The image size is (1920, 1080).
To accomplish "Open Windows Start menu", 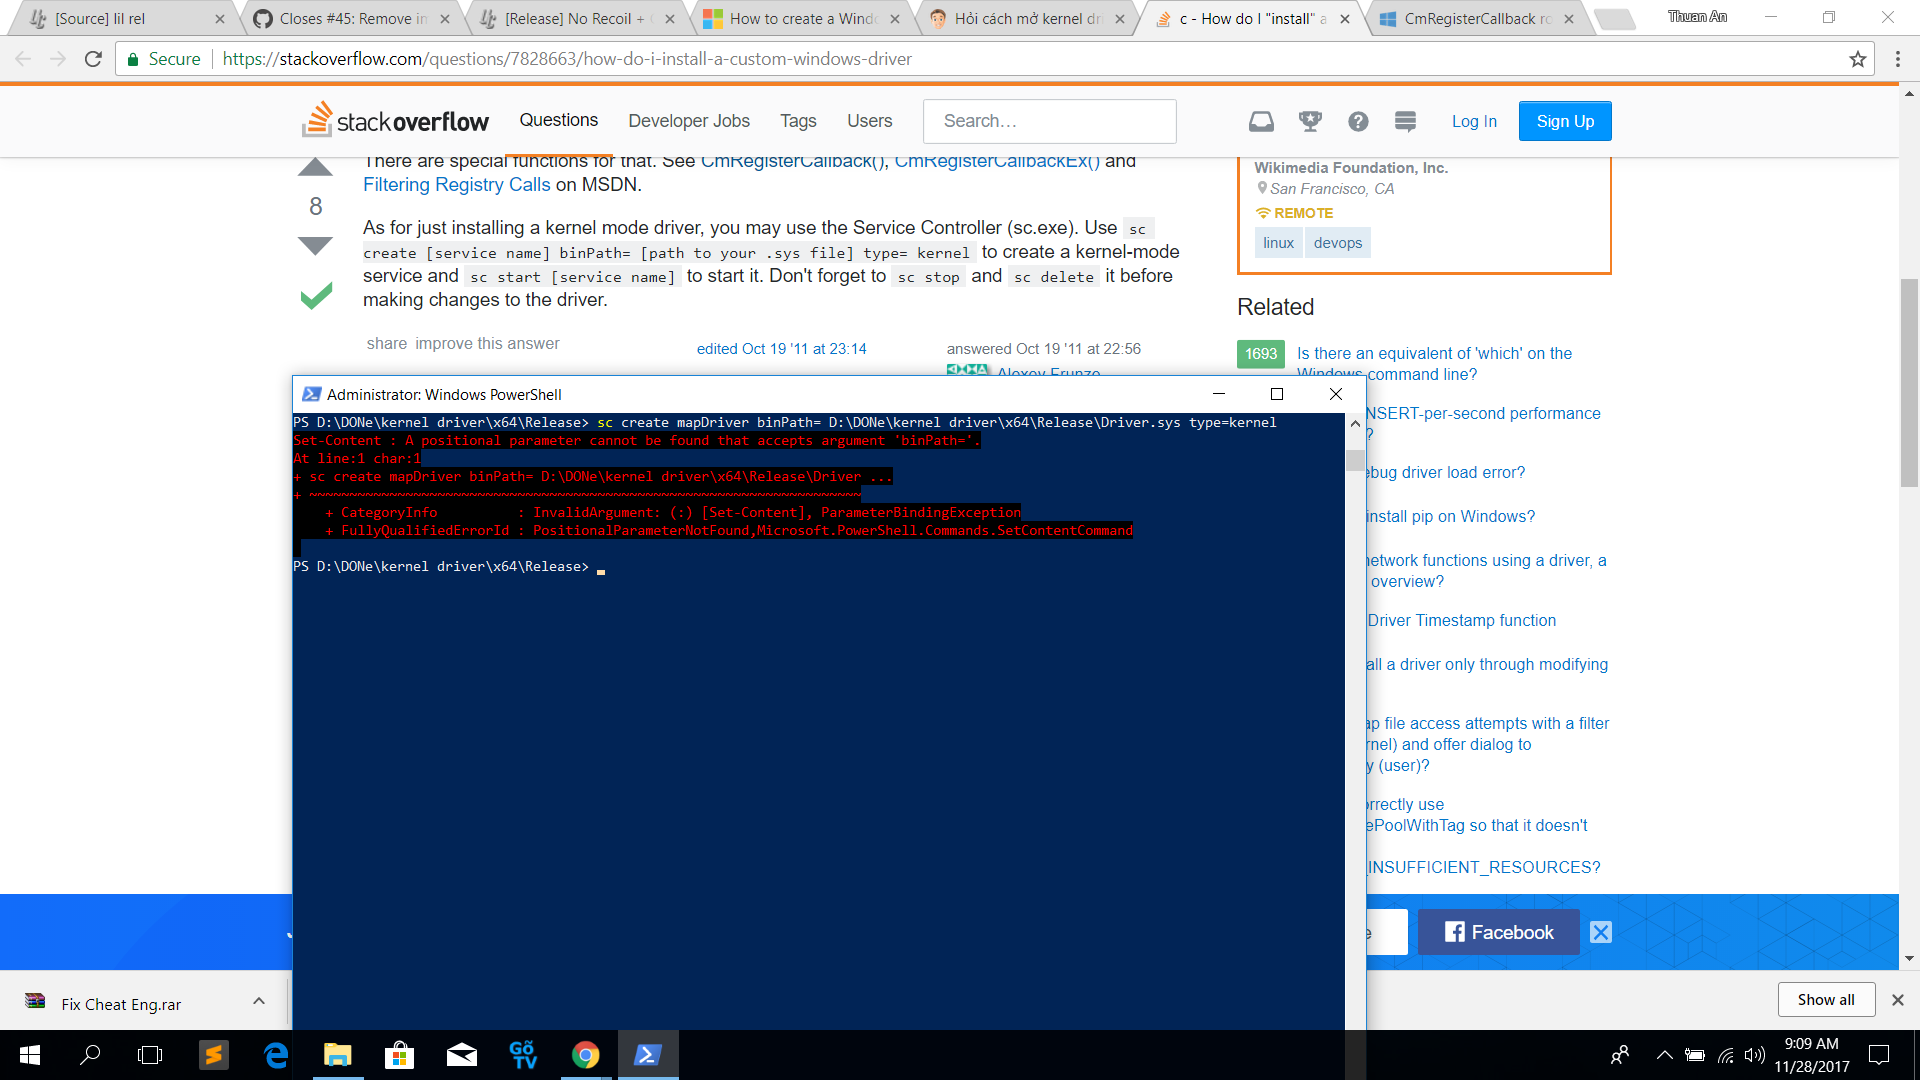I will pyautogui.click(x=30, y=1055).
